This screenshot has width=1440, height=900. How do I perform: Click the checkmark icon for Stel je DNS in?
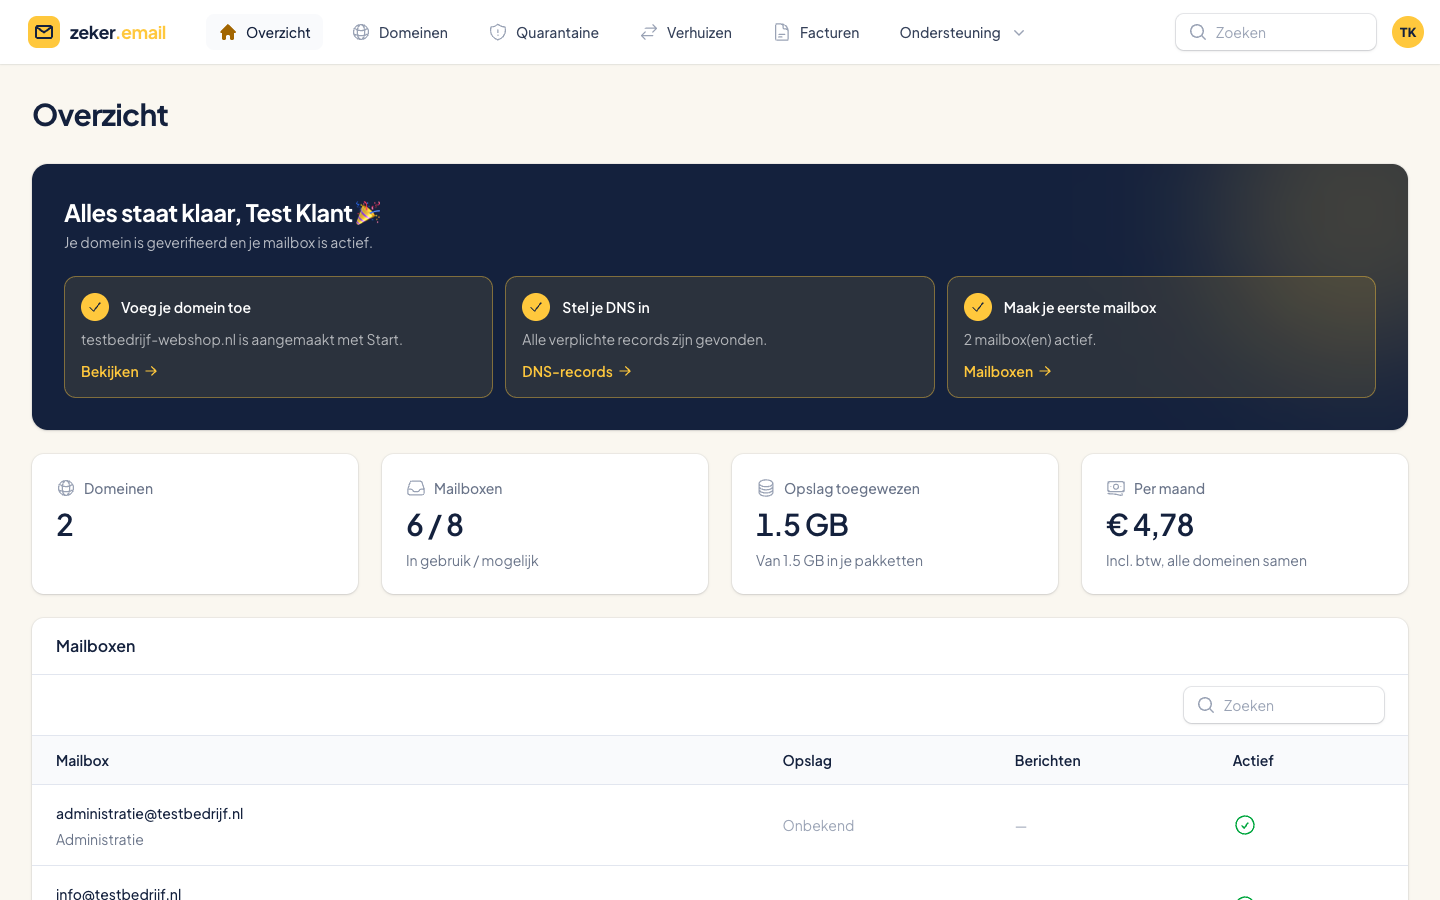[x=536, y=306]
